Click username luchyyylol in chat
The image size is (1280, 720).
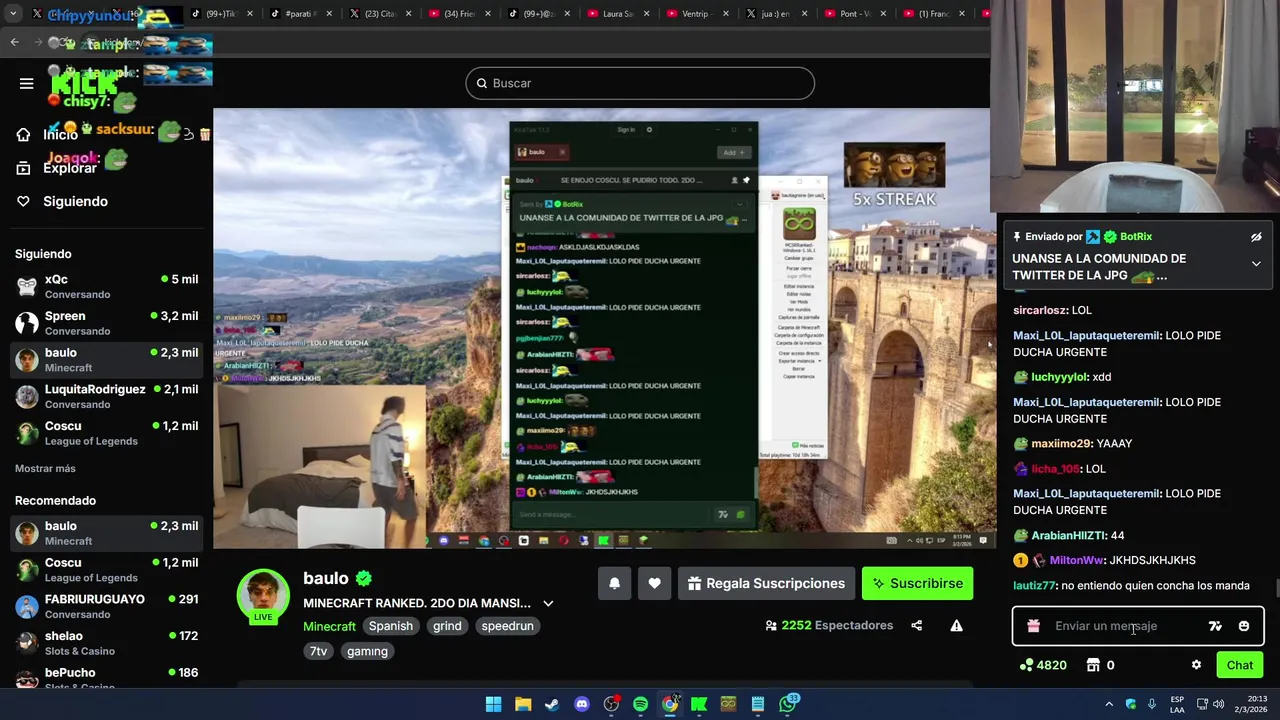tap(1059, 377)
